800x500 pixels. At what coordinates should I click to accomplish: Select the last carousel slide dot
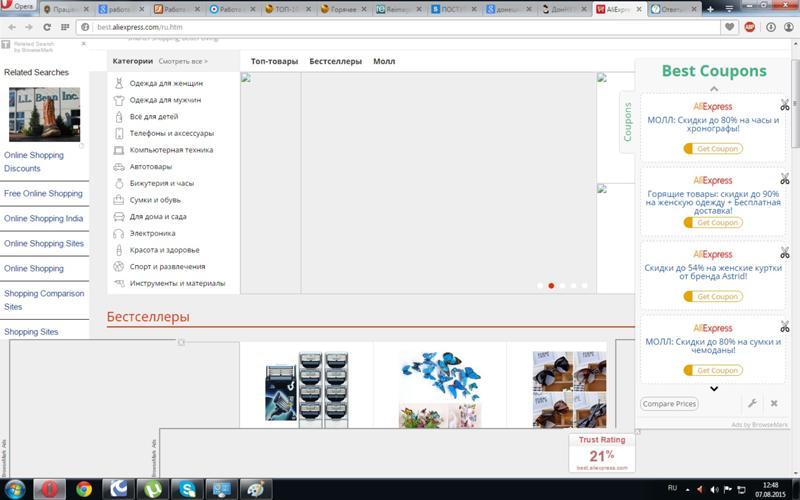click(585, 286)
